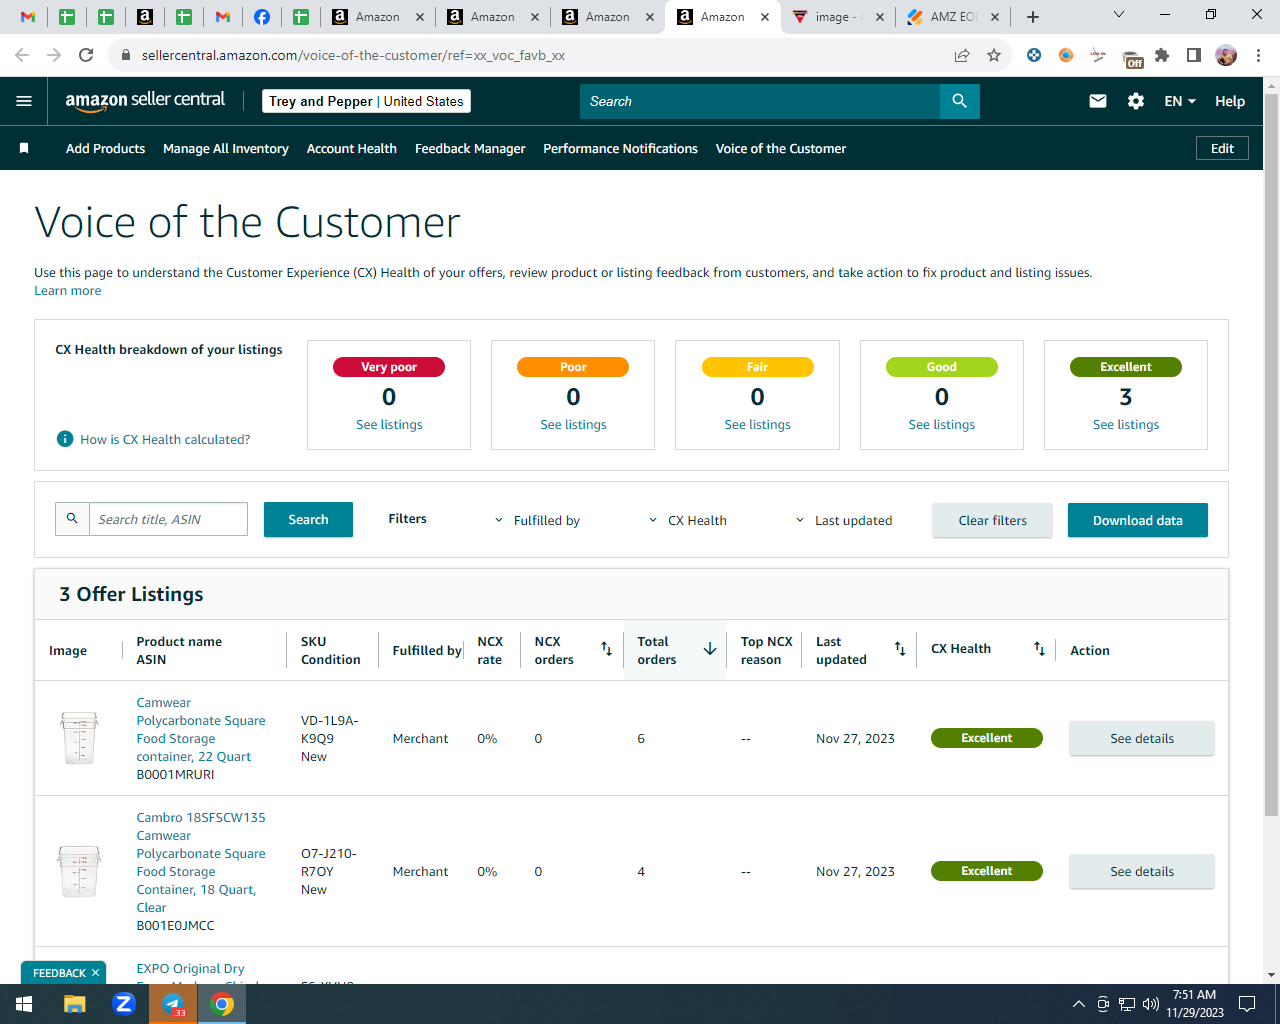
Task: Open the FEEDBACK widget
Action: 59,973
